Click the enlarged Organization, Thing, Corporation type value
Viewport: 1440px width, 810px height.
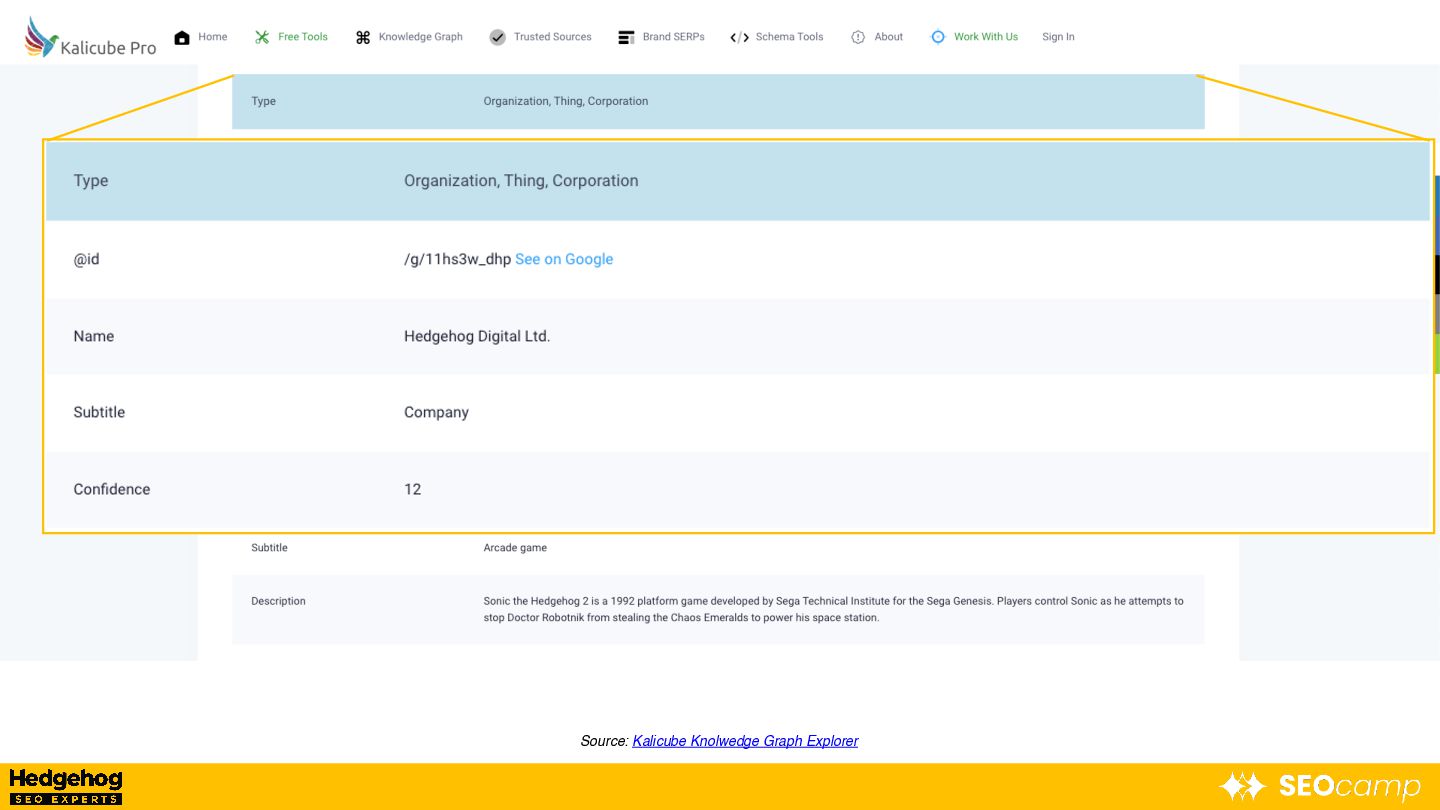[521, 181]
